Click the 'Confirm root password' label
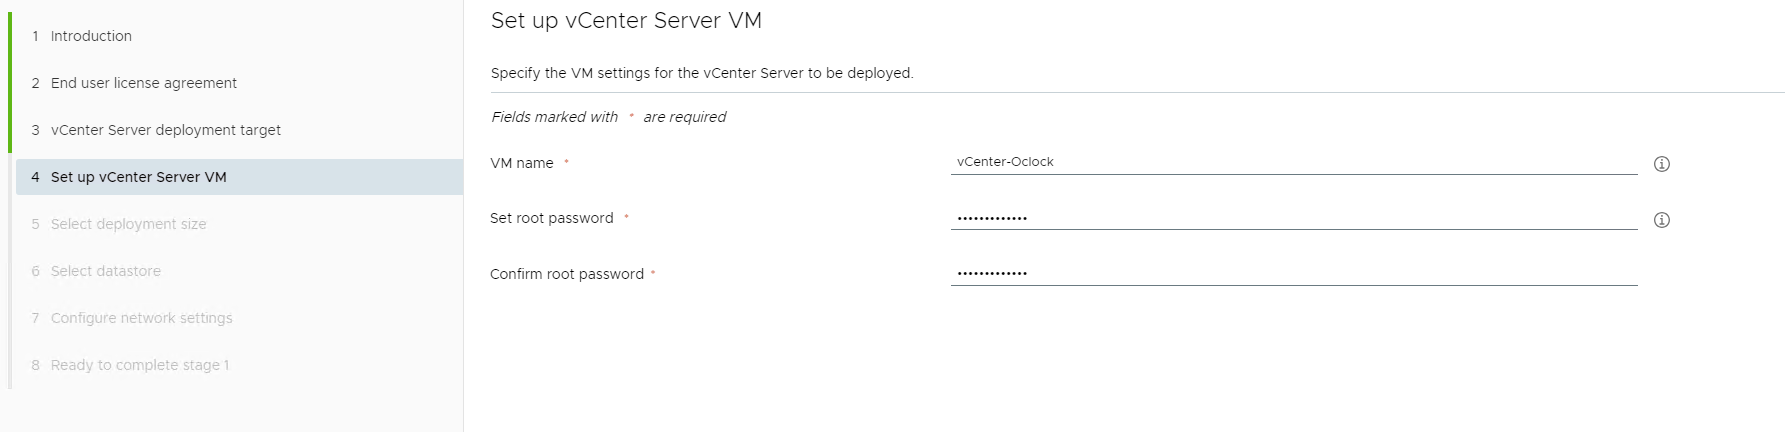The image size is (1785, 432). pos(567,274)
